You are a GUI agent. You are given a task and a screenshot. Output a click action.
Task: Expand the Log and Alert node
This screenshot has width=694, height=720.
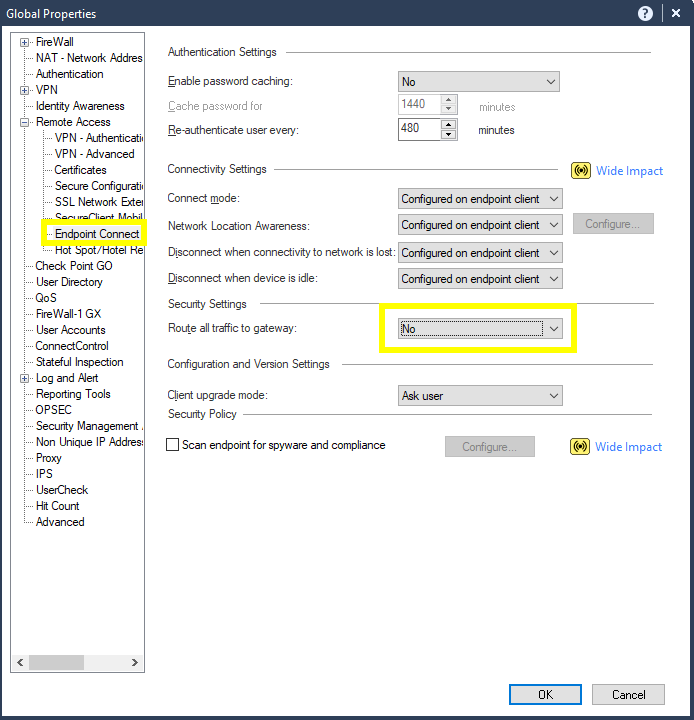pyautogui.click(x=24, y=379)
